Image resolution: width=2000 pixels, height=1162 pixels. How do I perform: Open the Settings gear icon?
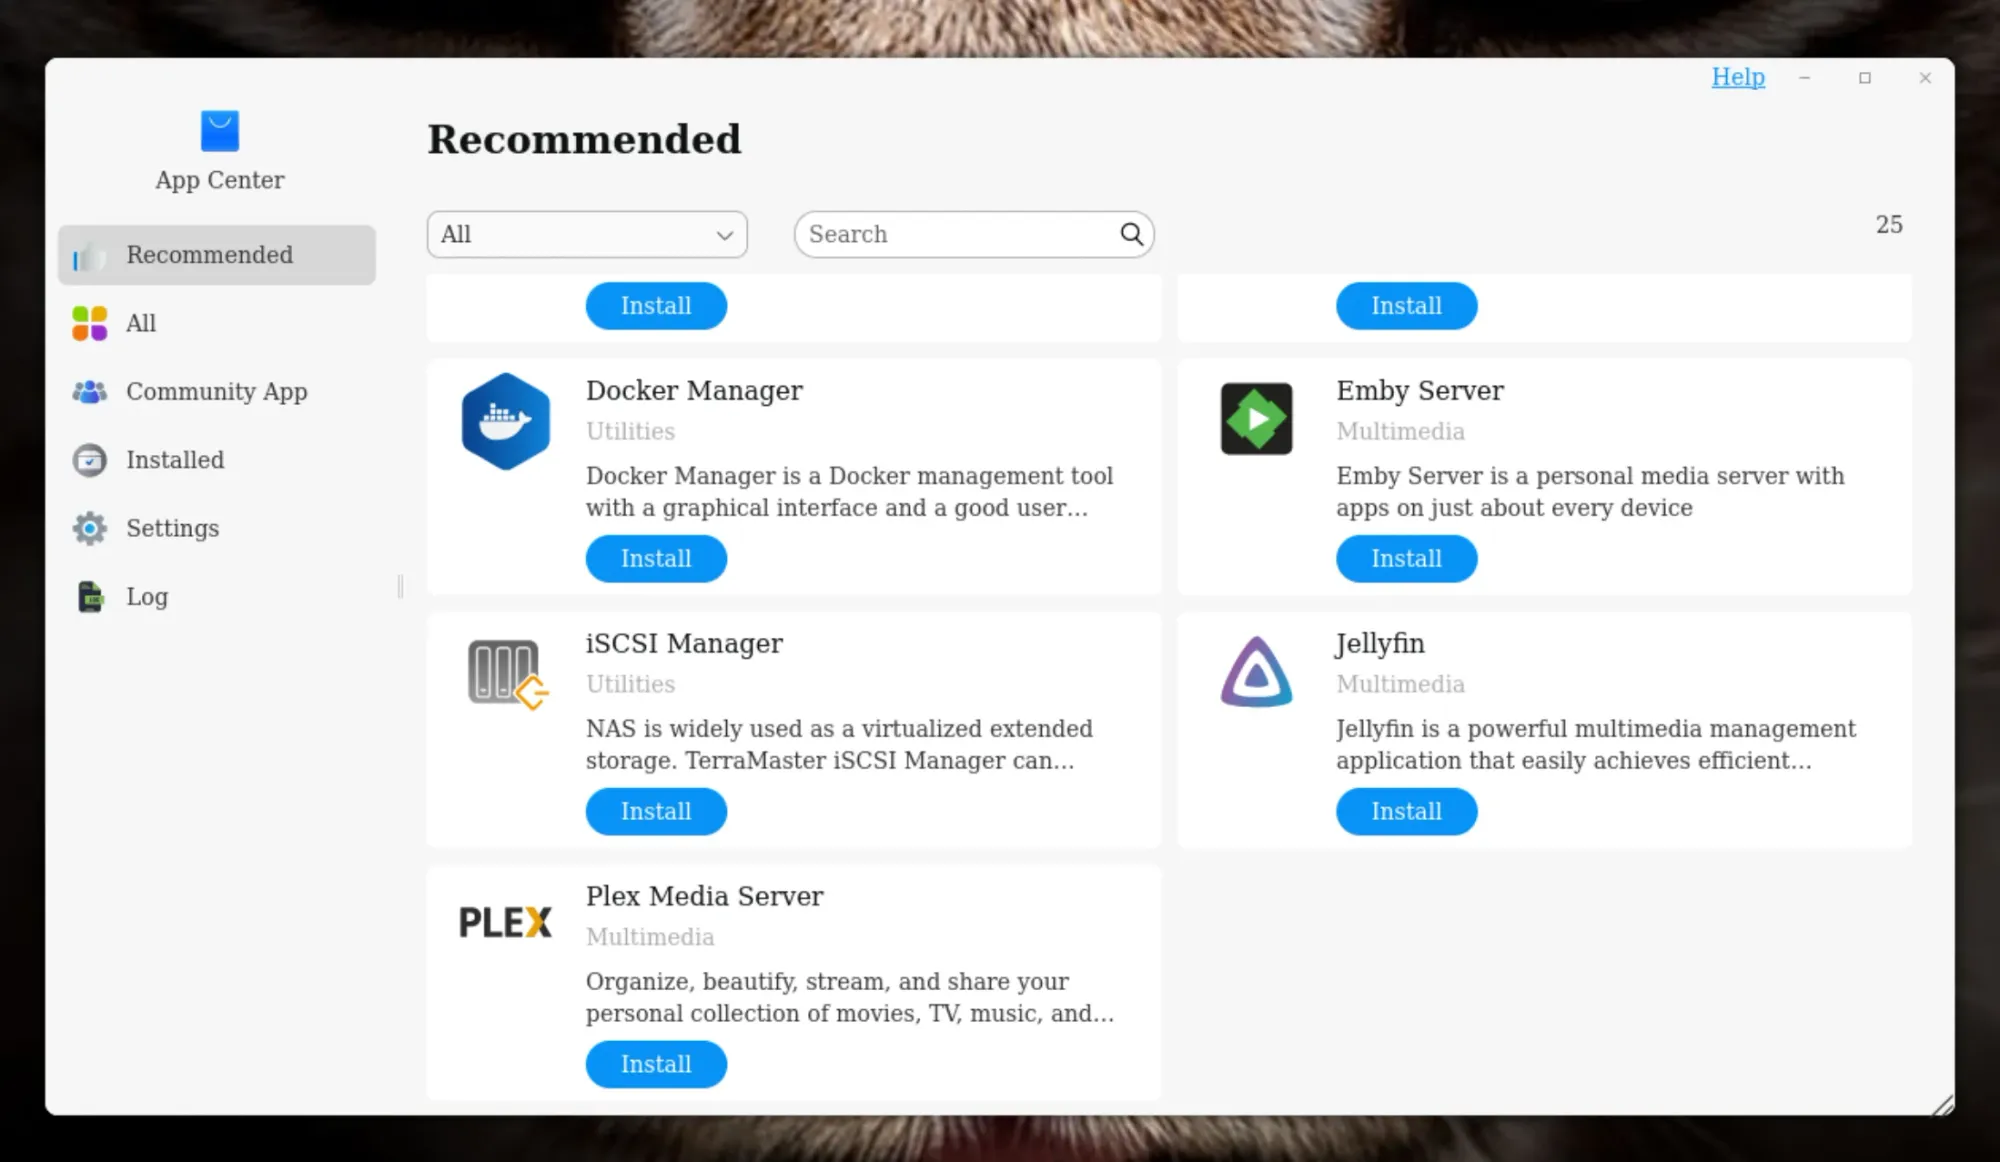point(89,528)
